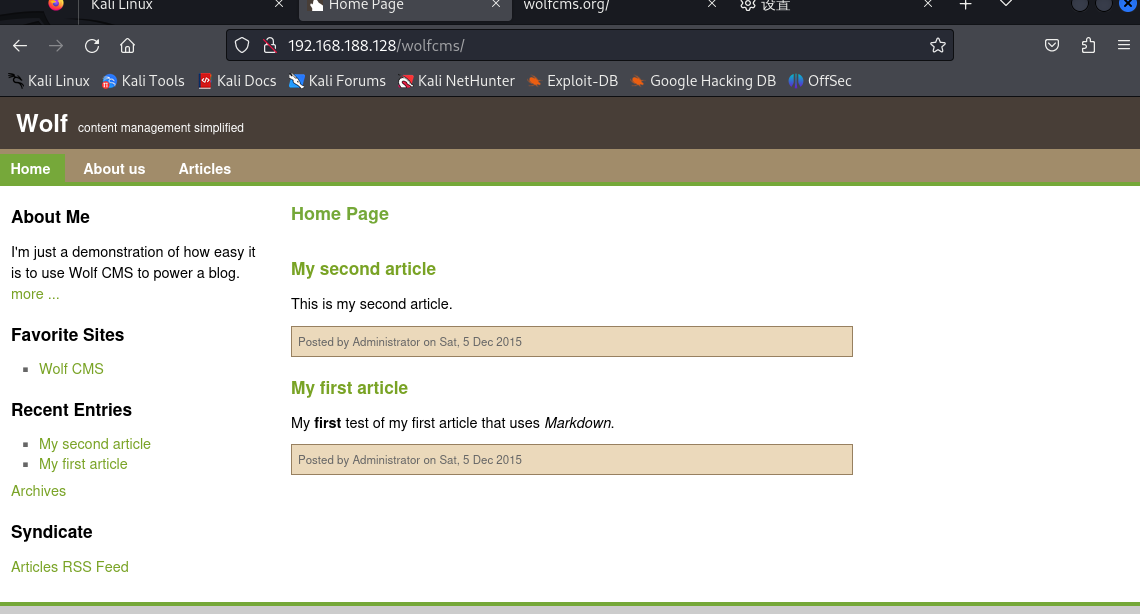Open the Kali Tools bookmark
The width and height of the screenshot is (1140, 614).
(143, 81)
